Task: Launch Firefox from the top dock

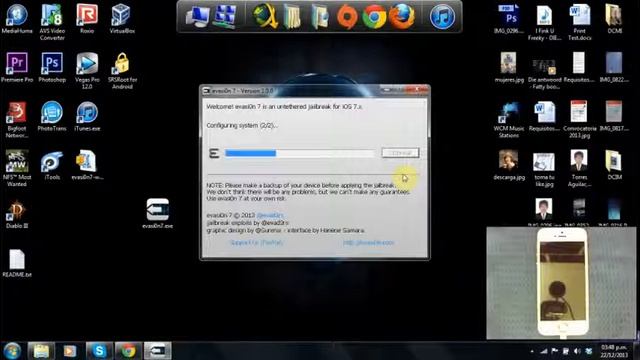Action: [402, 17]
